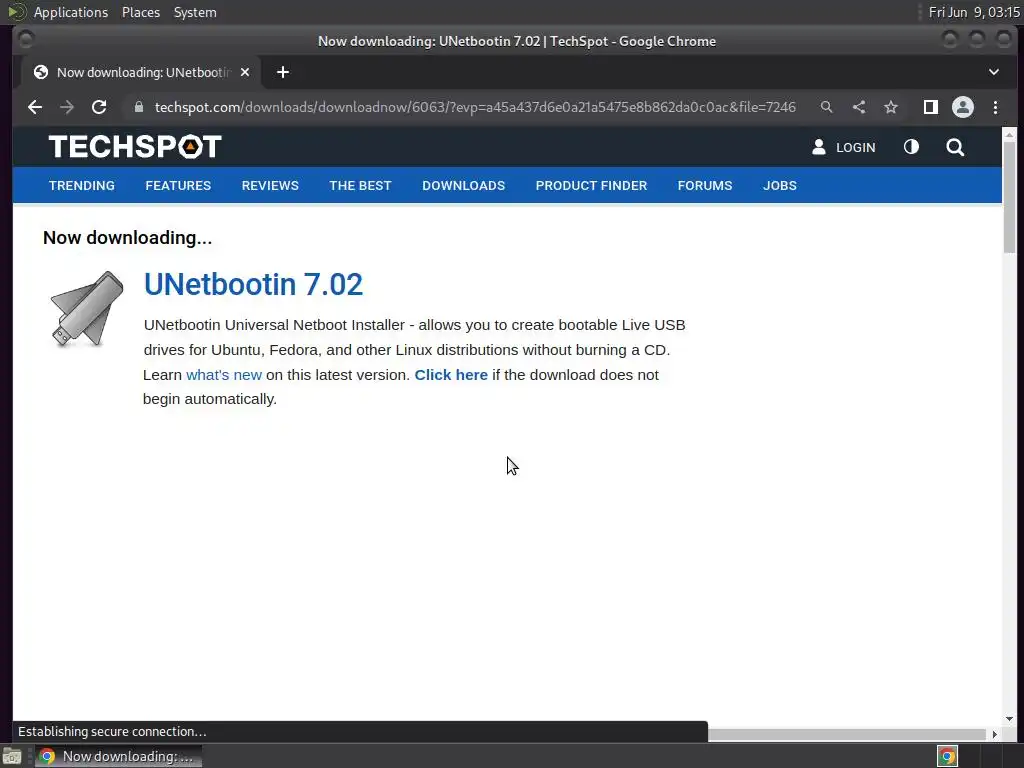
Task: Open a new tab with plus button
Action: pos(283,72)
